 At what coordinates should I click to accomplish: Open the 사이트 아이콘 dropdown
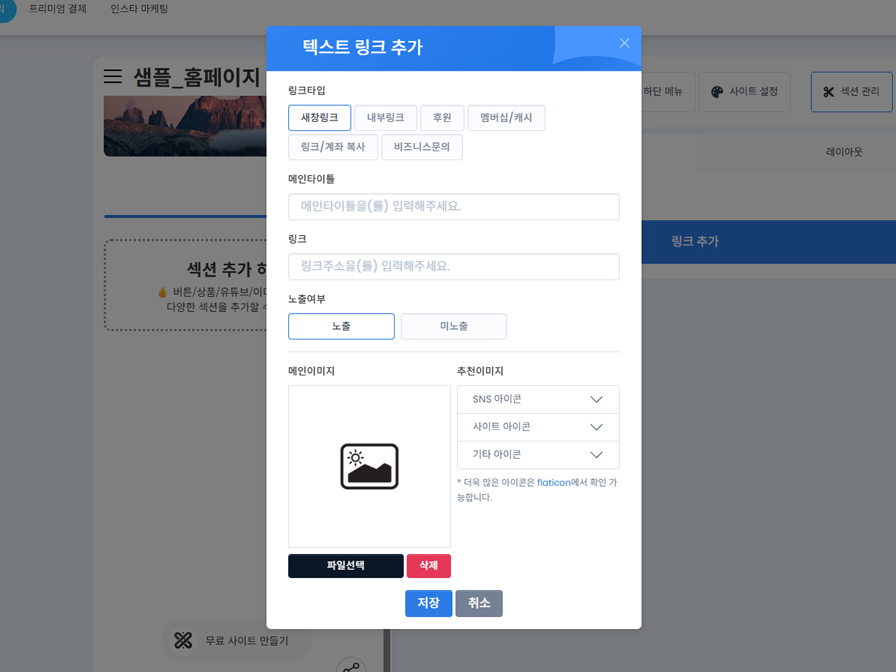[x=538, y=427]
